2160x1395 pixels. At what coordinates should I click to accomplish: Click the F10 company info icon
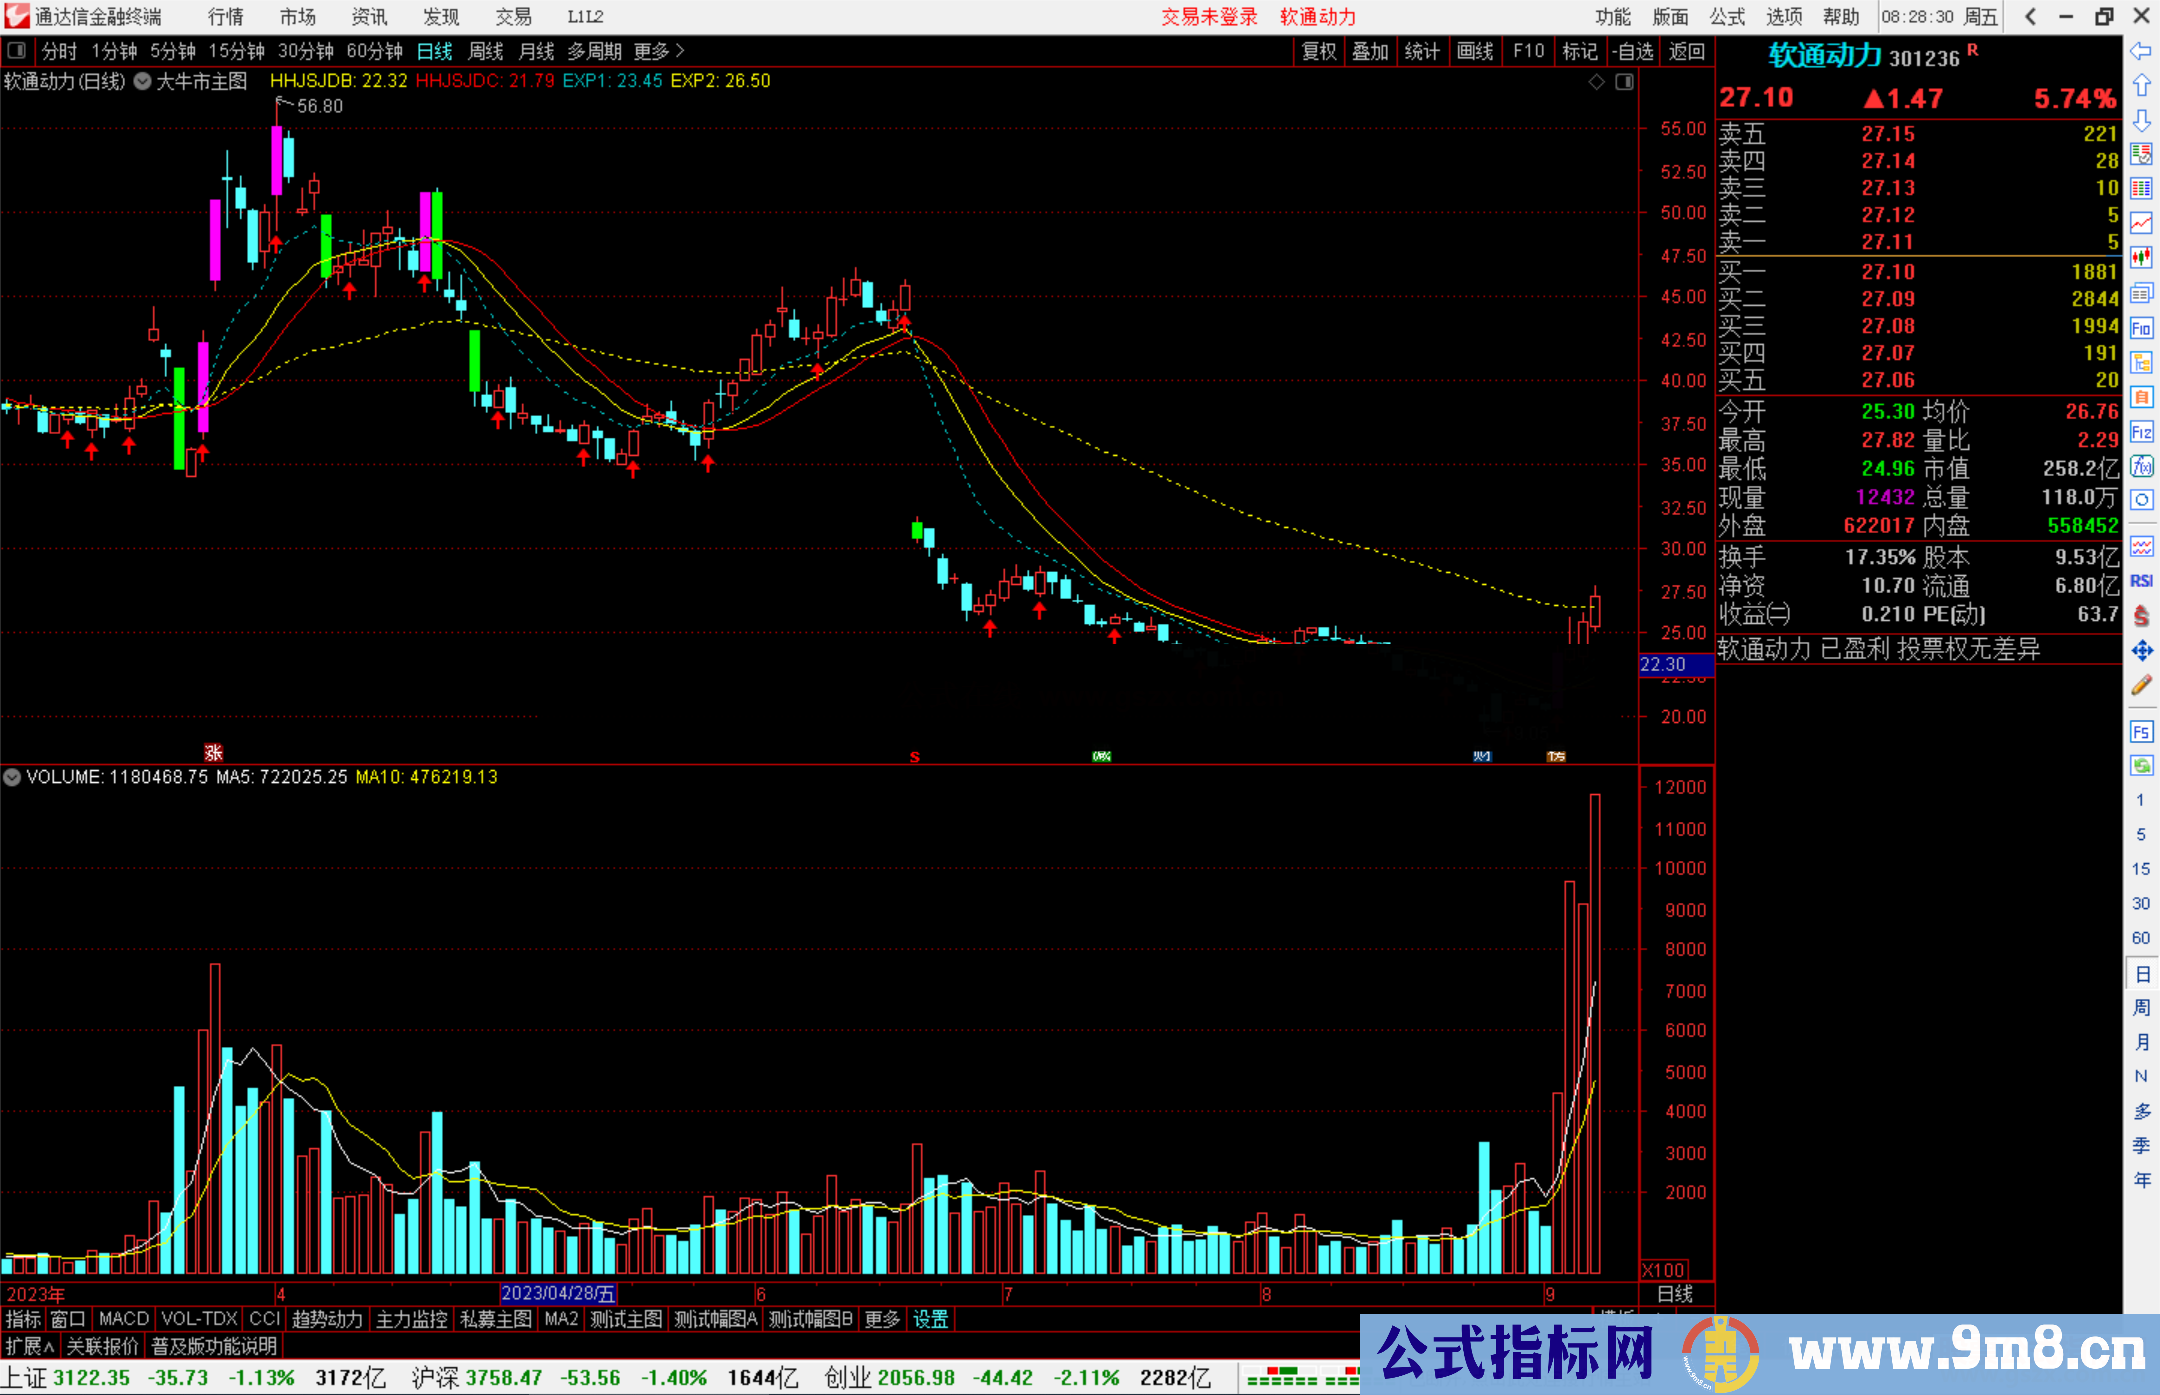coord(2141,328)
